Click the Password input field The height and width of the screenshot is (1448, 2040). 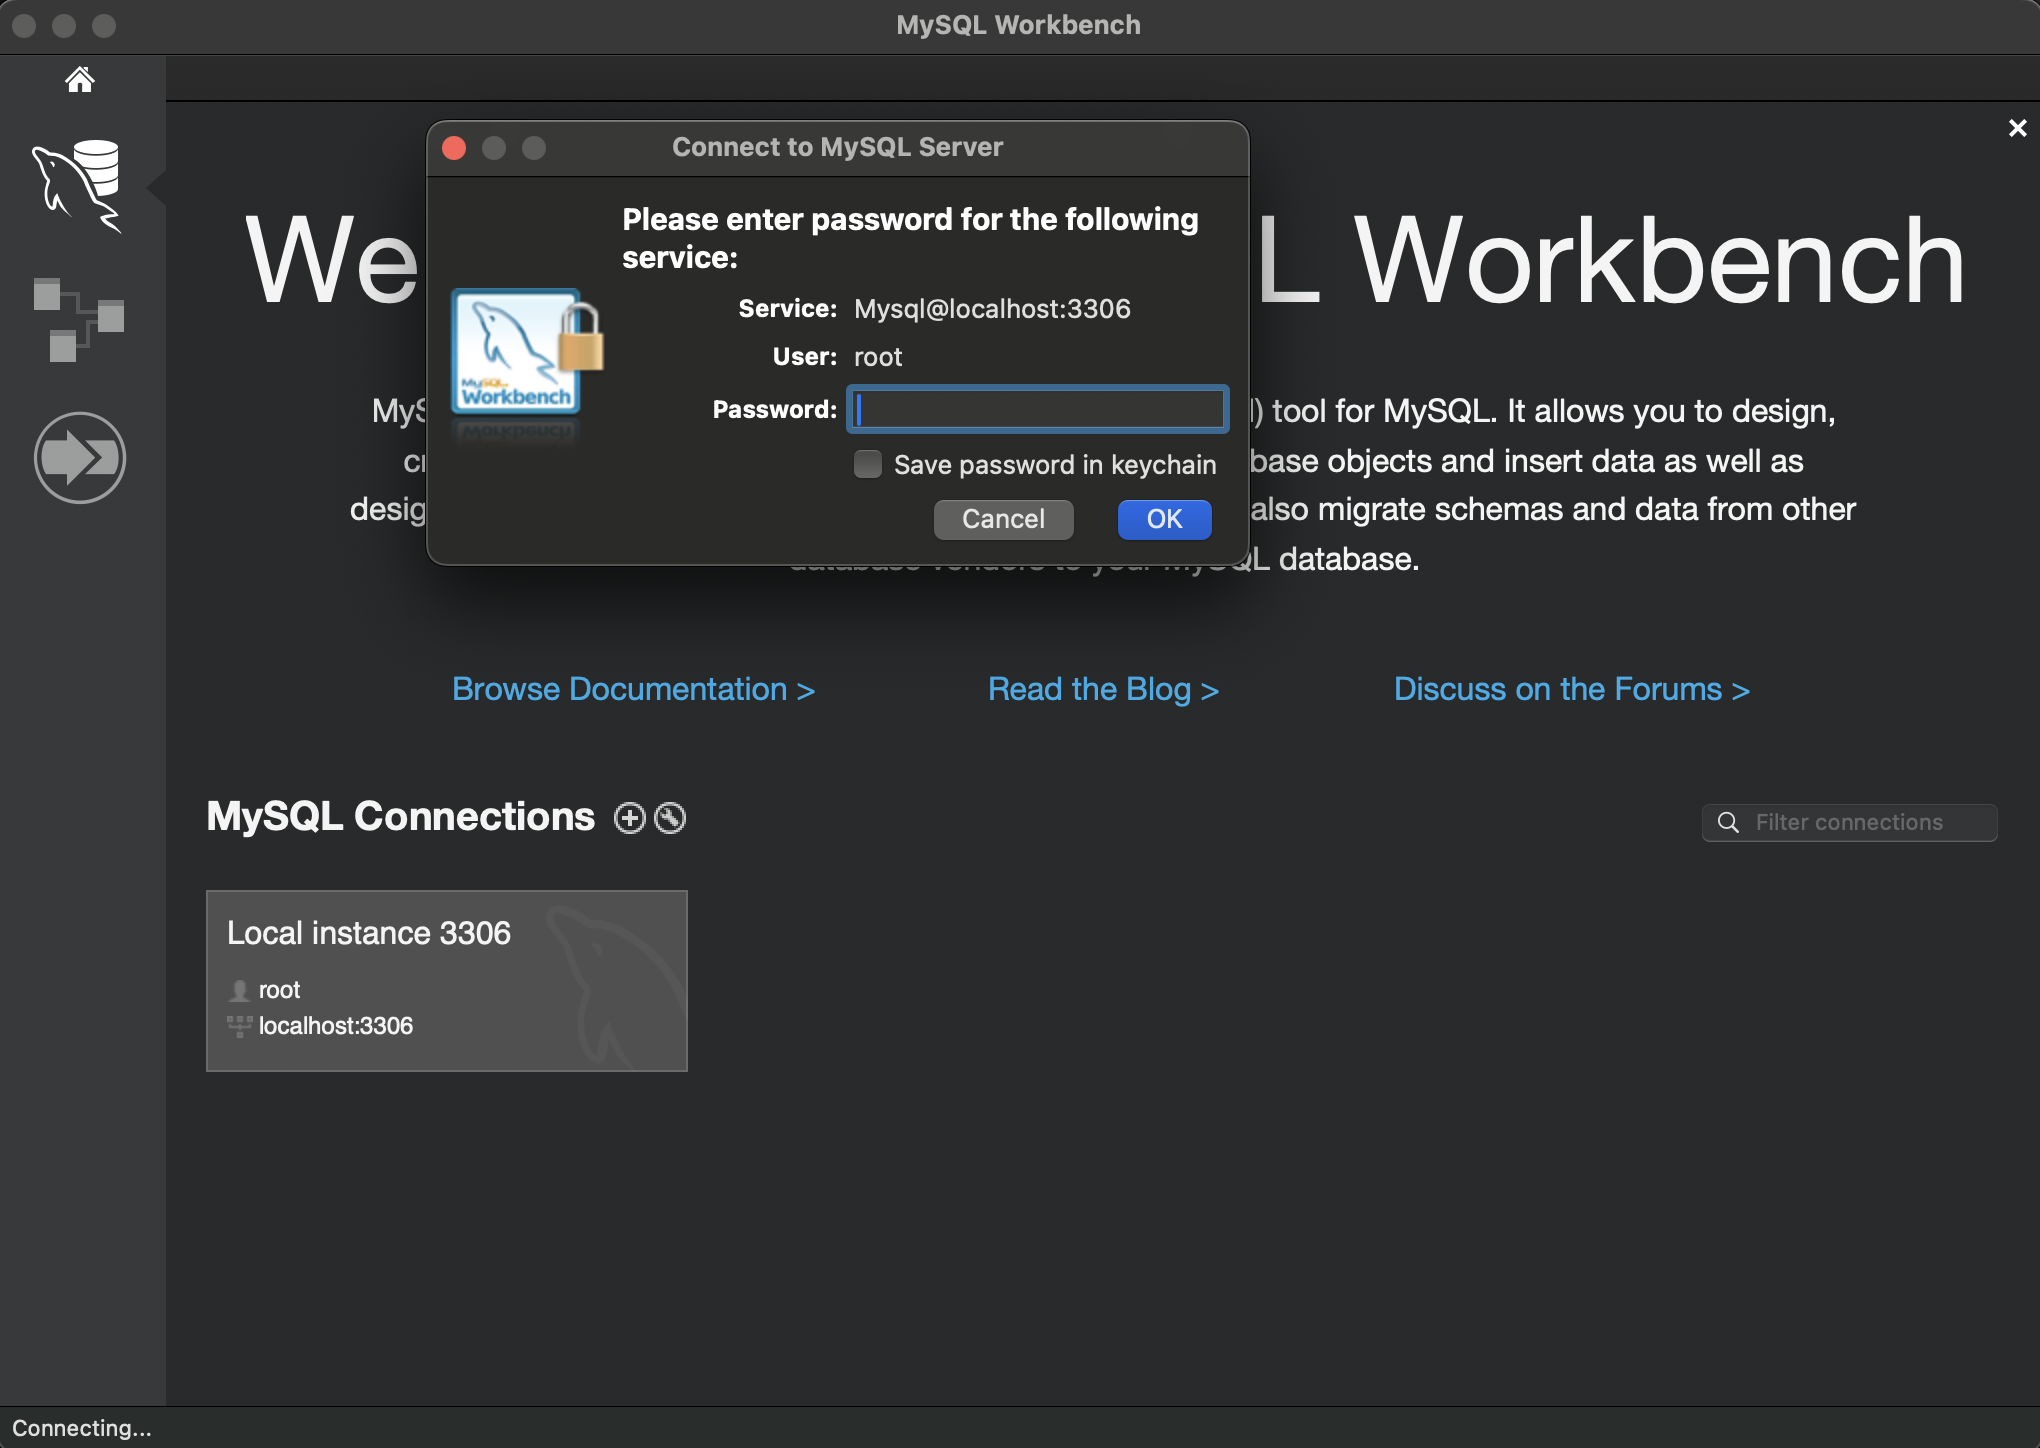(x=1038, y=409)
